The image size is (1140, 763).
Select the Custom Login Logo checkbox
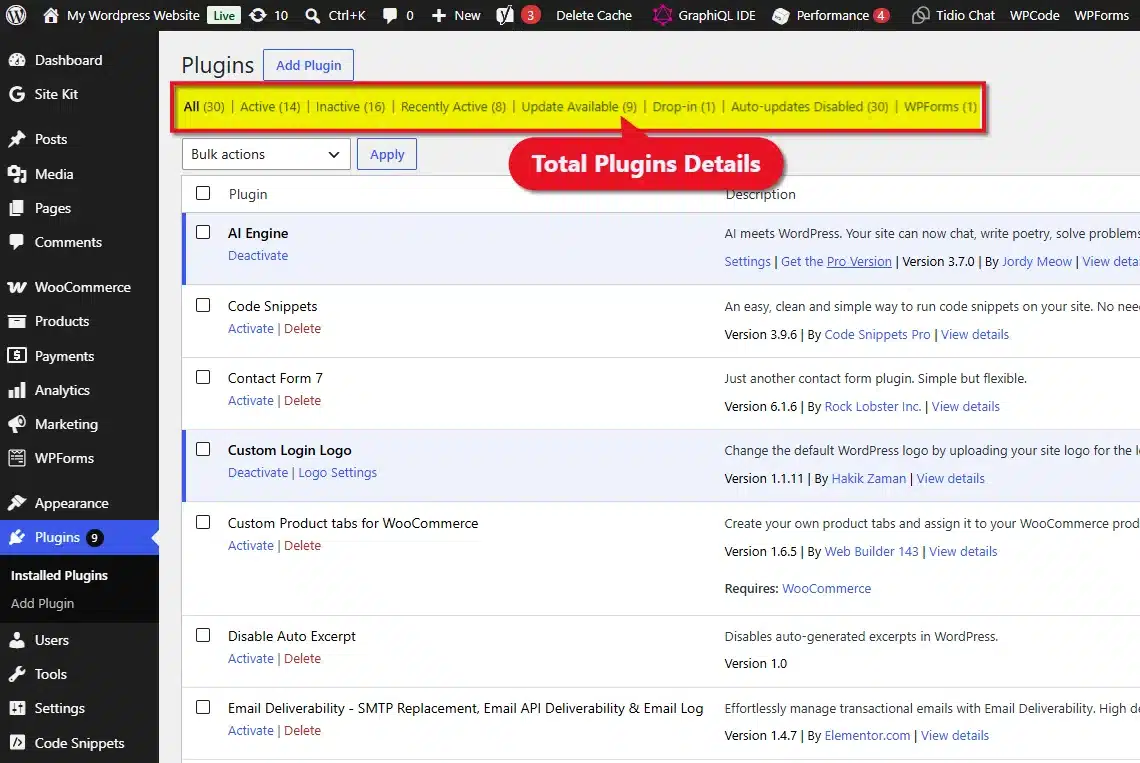(x=203, y=450)
